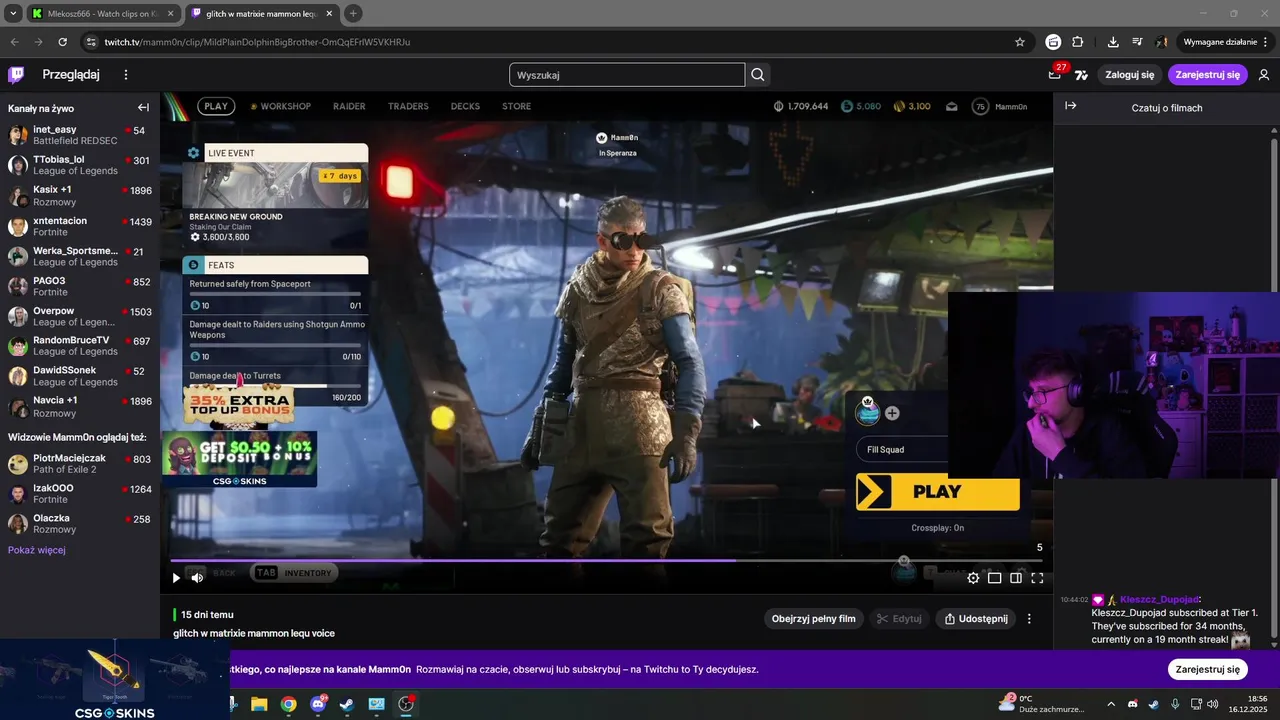Open xntentacion Fortnite channel

click(80, 226)
